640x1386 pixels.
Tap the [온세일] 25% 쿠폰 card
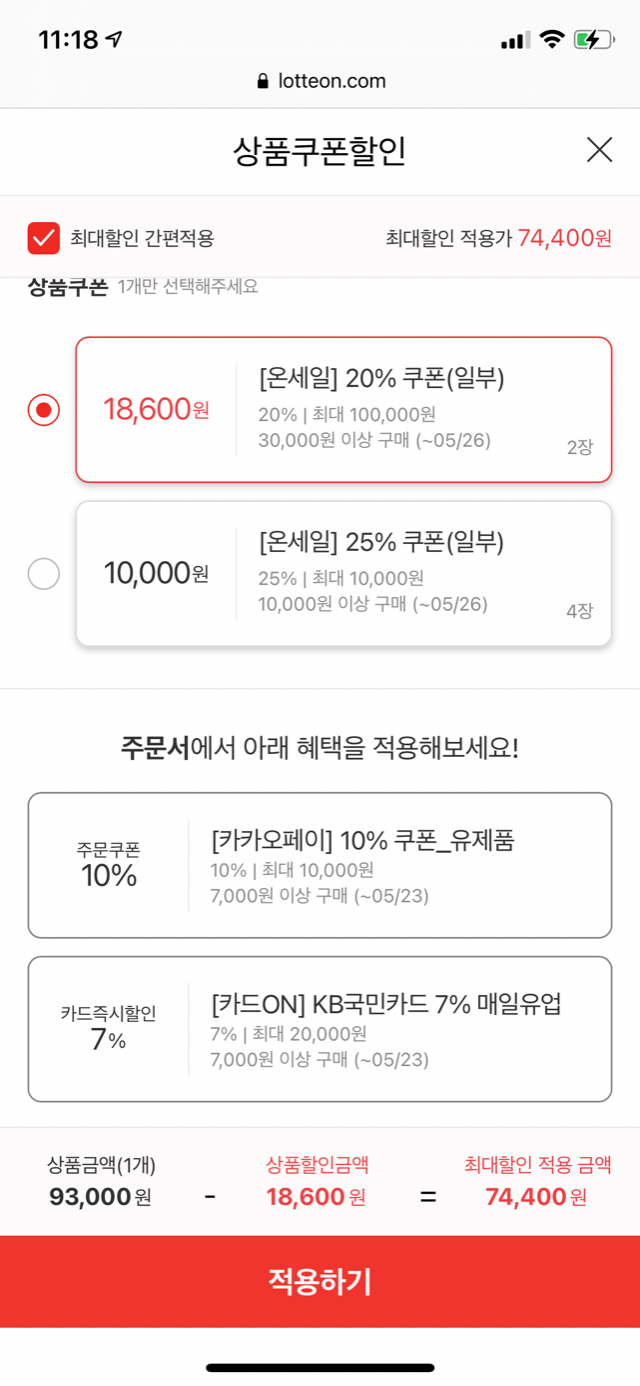pyautogui.click(x=343, y=574)
